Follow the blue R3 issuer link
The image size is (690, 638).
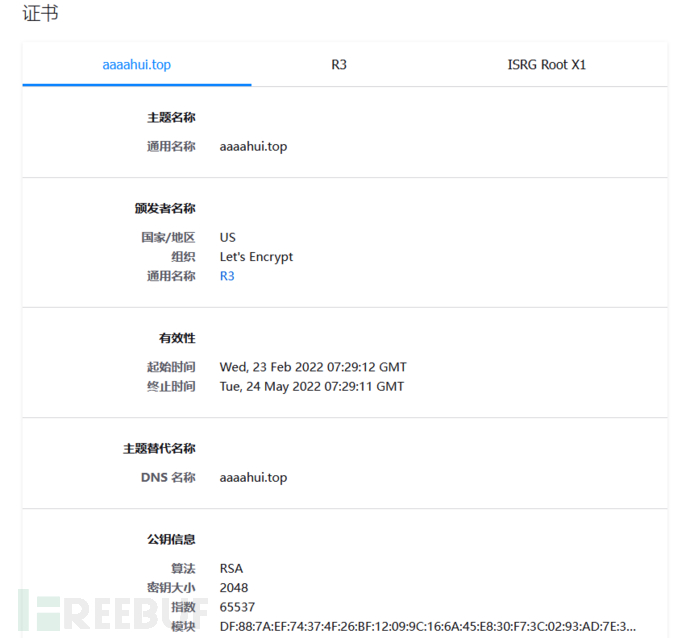(x=227, y=276)
